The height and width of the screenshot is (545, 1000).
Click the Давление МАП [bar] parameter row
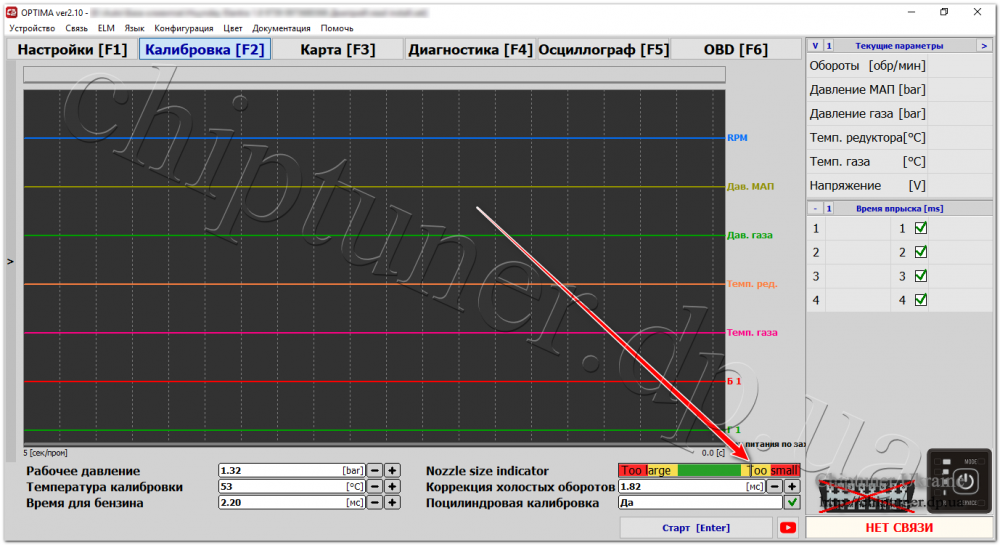click(x=899, y=90)
